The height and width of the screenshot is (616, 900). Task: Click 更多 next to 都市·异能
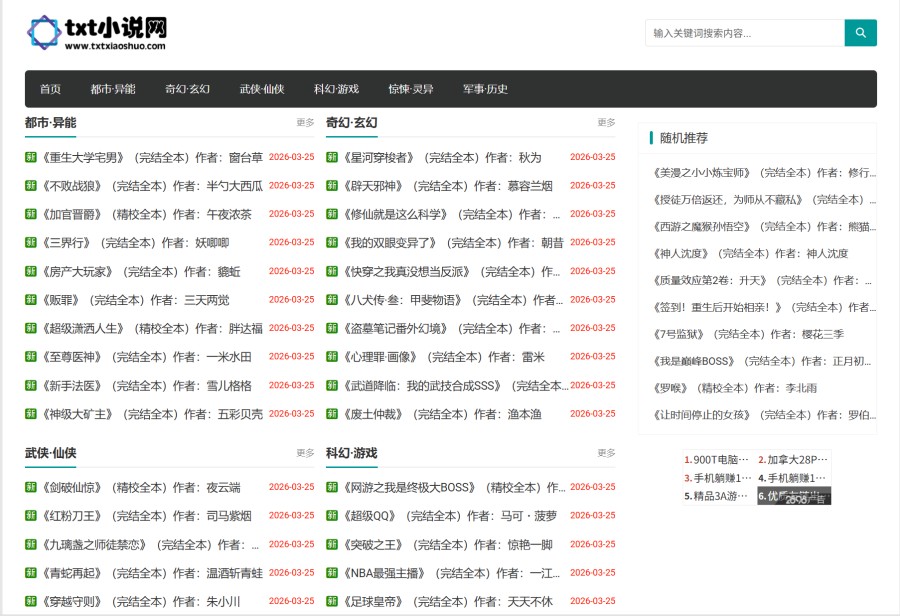303,122
